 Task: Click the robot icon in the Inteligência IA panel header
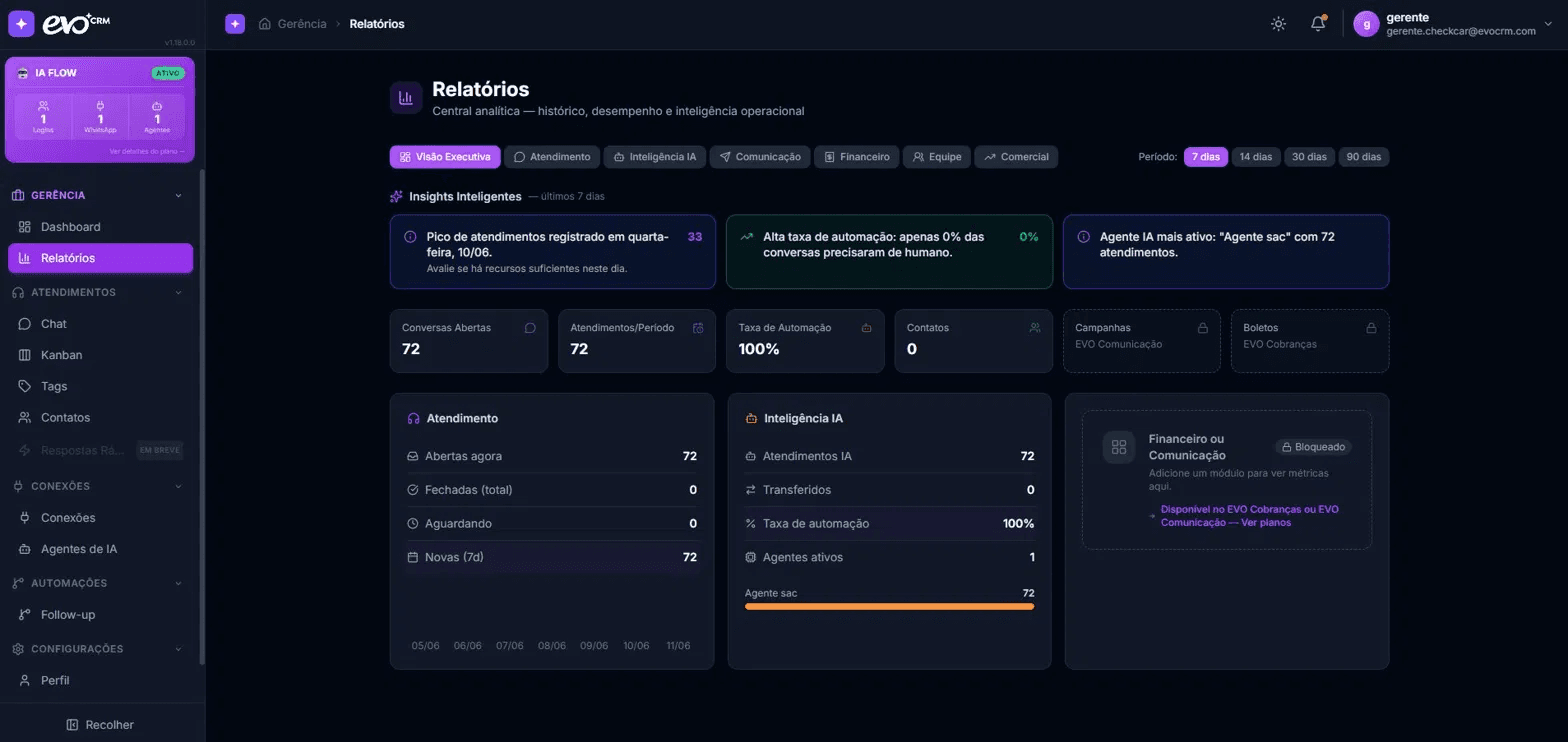click(x=751, y=419)
